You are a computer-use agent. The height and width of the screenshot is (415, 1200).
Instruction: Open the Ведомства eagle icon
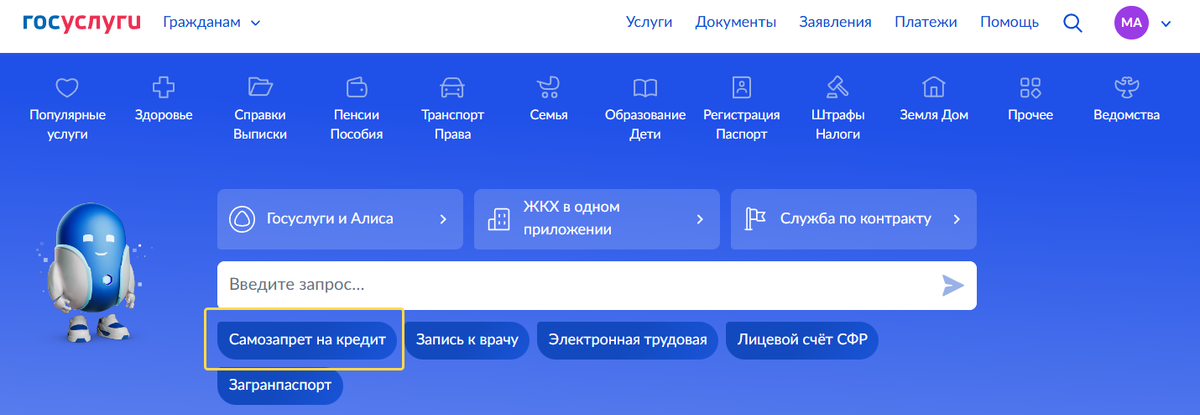tap(1126, 87)
